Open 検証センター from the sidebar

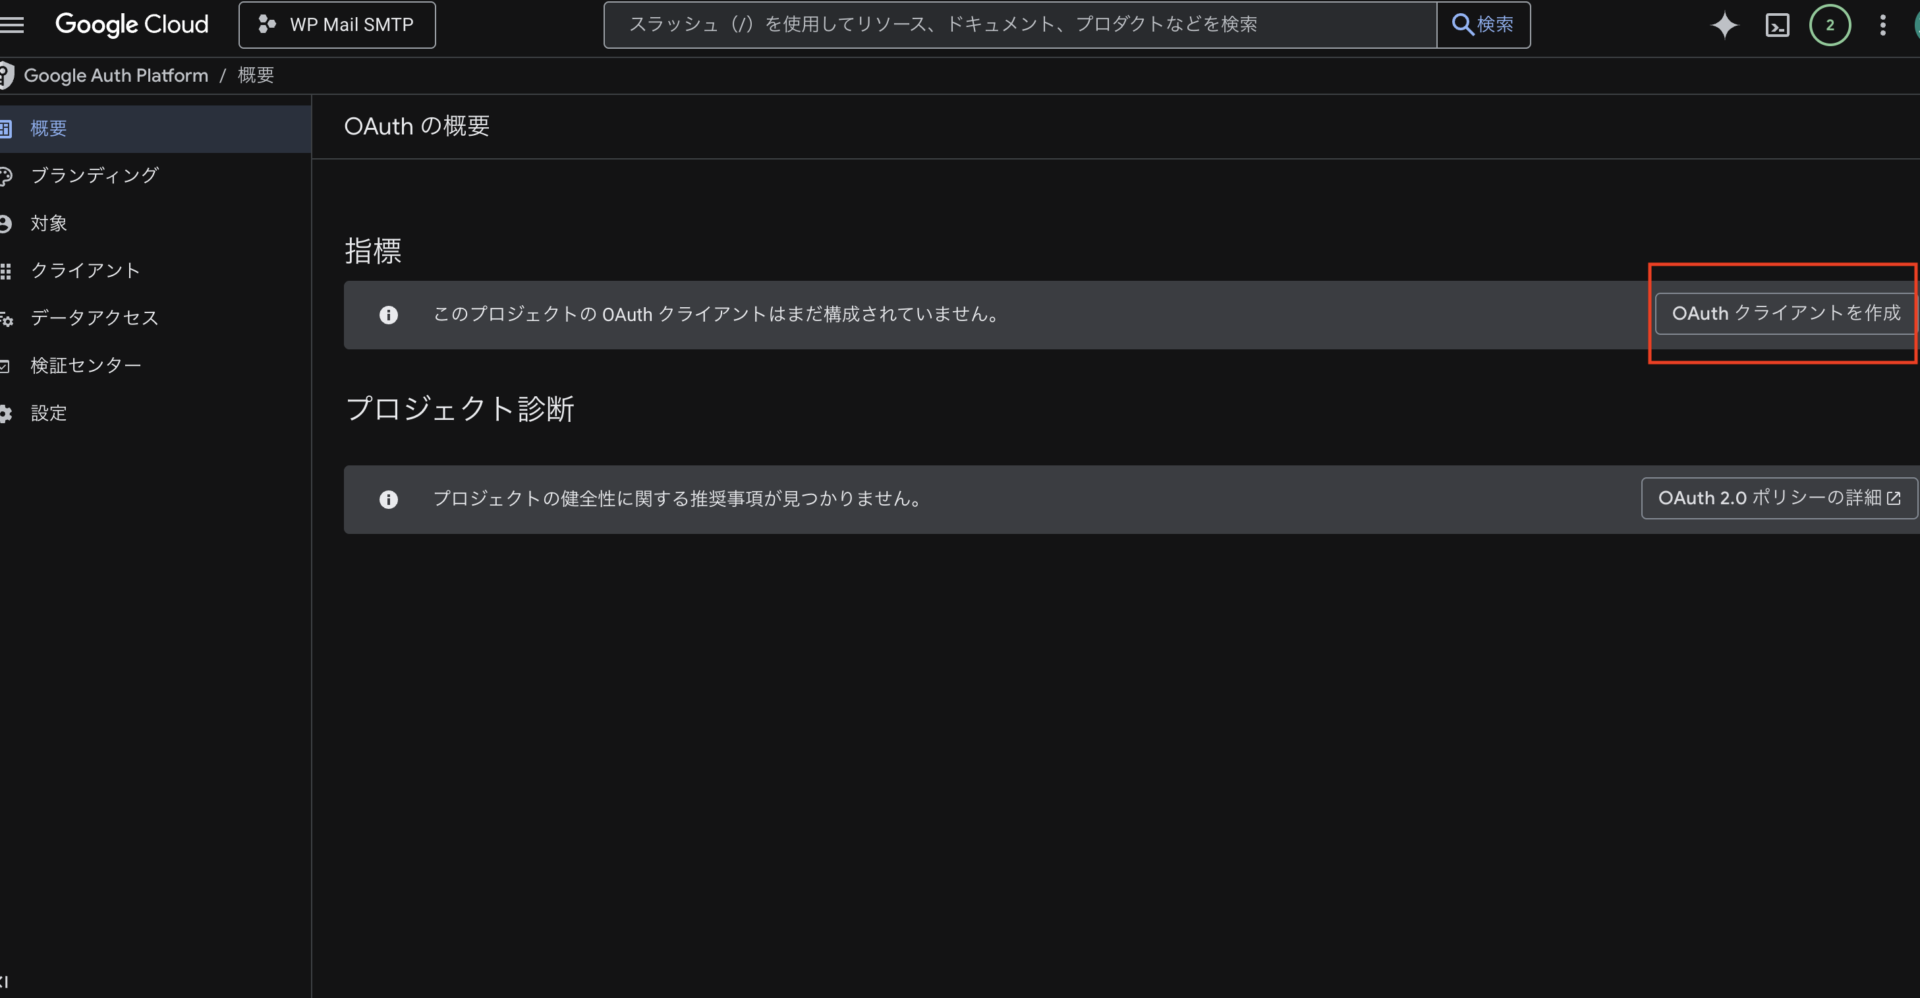pyautogui.click(x=85, y=366)
